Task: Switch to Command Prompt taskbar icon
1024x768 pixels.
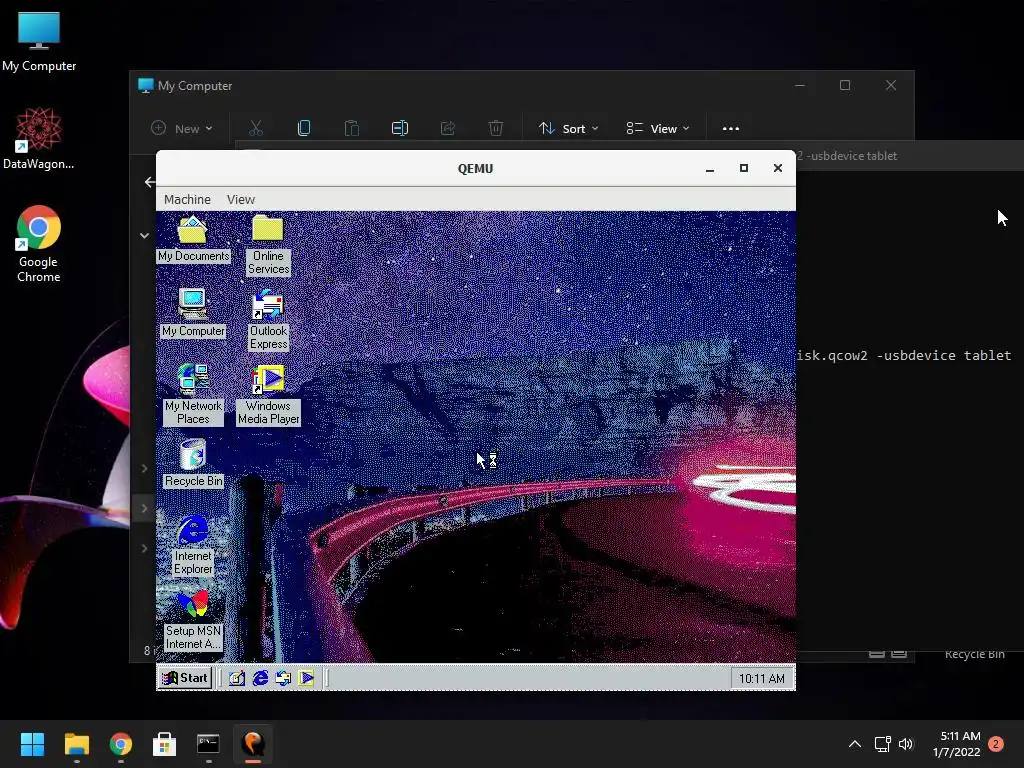Action: tap(208, 744)
